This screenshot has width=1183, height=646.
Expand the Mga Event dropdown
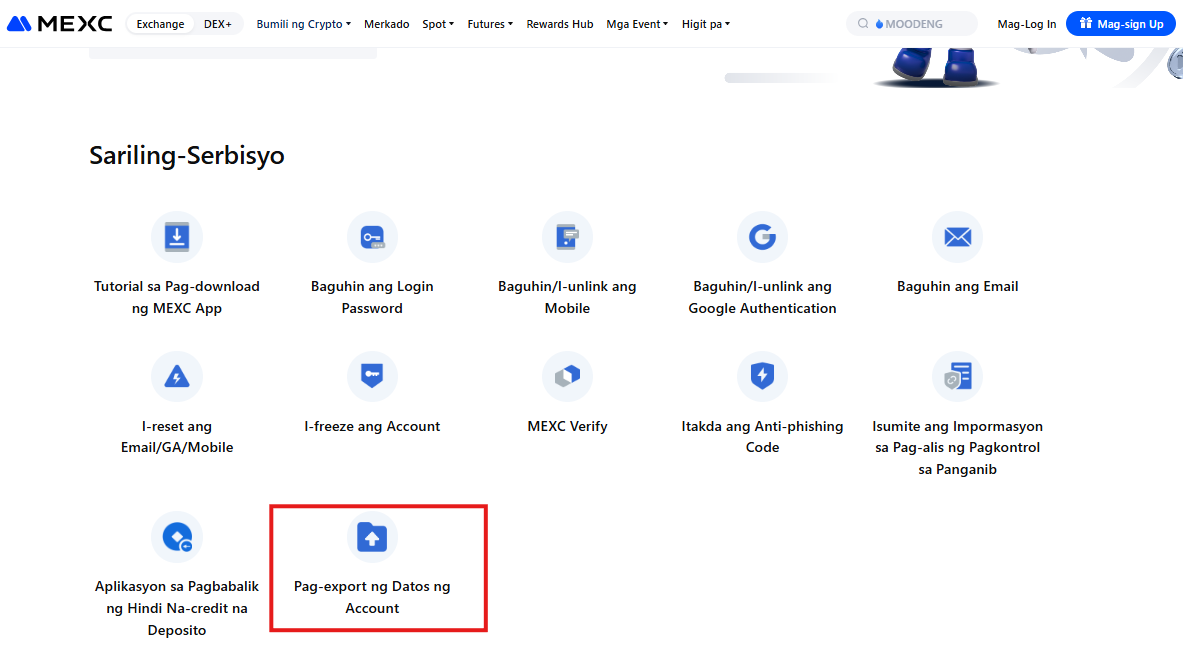637,24
